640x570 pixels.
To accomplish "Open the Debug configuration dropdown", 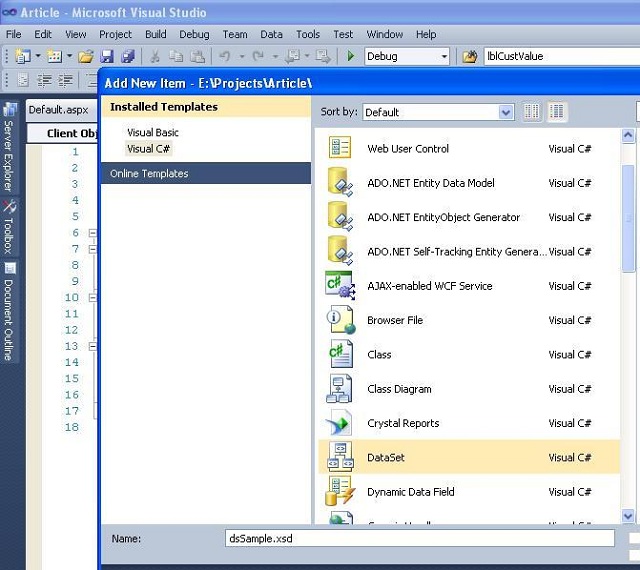I will tap(408, 57).
